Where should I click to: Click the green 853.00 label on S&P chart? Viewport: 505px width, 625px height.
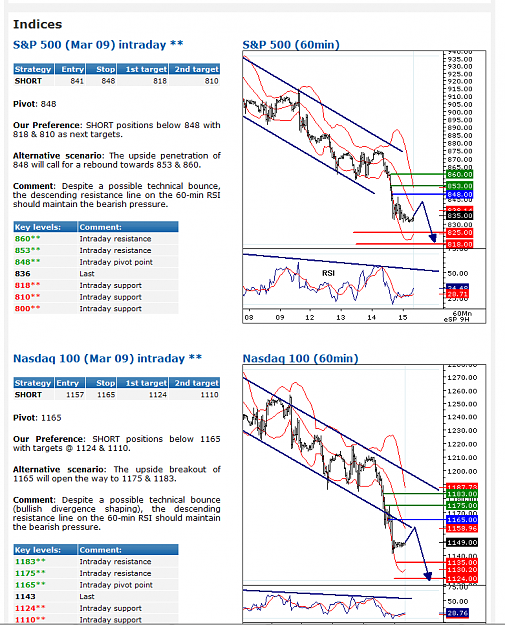pyautogui.click(x=459, y=186)
